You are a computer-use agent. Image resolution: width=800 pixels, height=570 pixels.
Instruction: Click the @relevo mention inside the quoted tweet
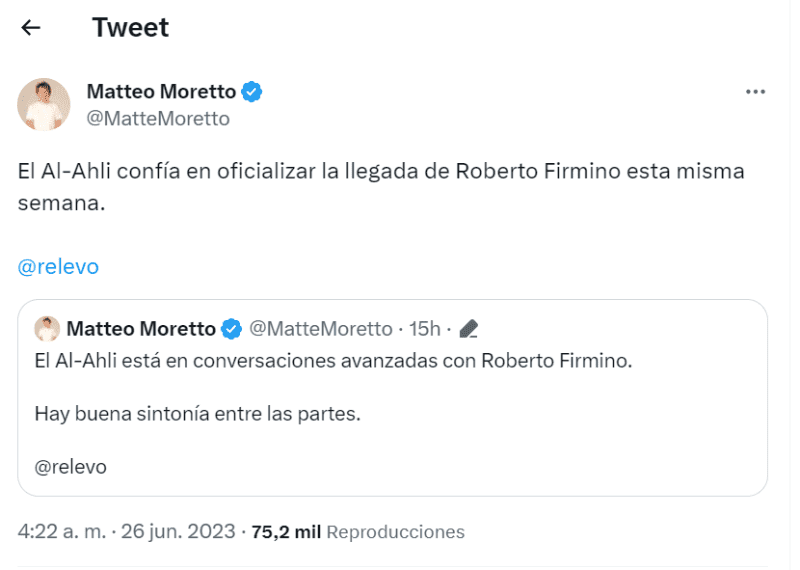(70, 466)
